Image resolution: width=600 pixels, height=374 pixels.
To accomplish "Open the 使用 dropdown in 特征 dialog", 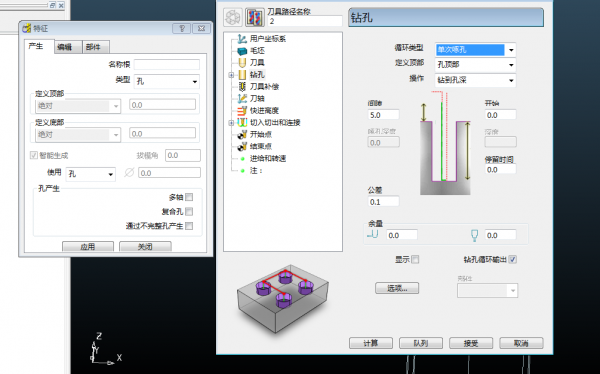I will coord(91,174).
